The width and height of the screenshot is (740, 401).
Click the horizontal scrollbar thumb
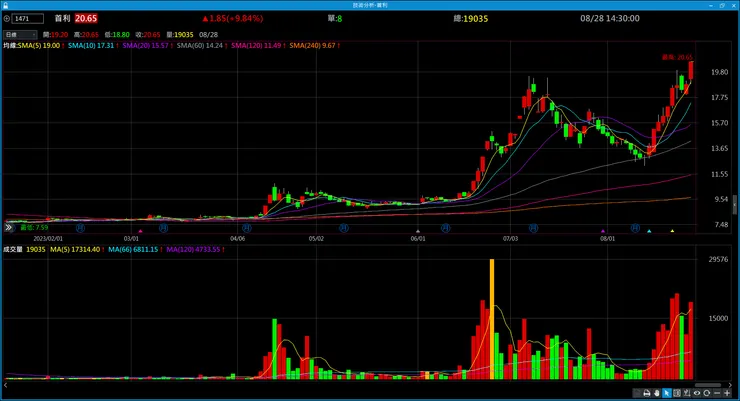[x=708, y=385]
